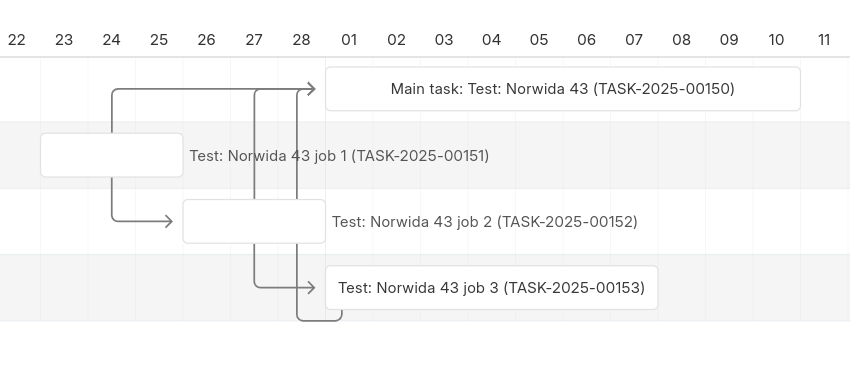Open the job 3 task bar
This screenshot has height=379, width=850.
[x=492, y=288]
